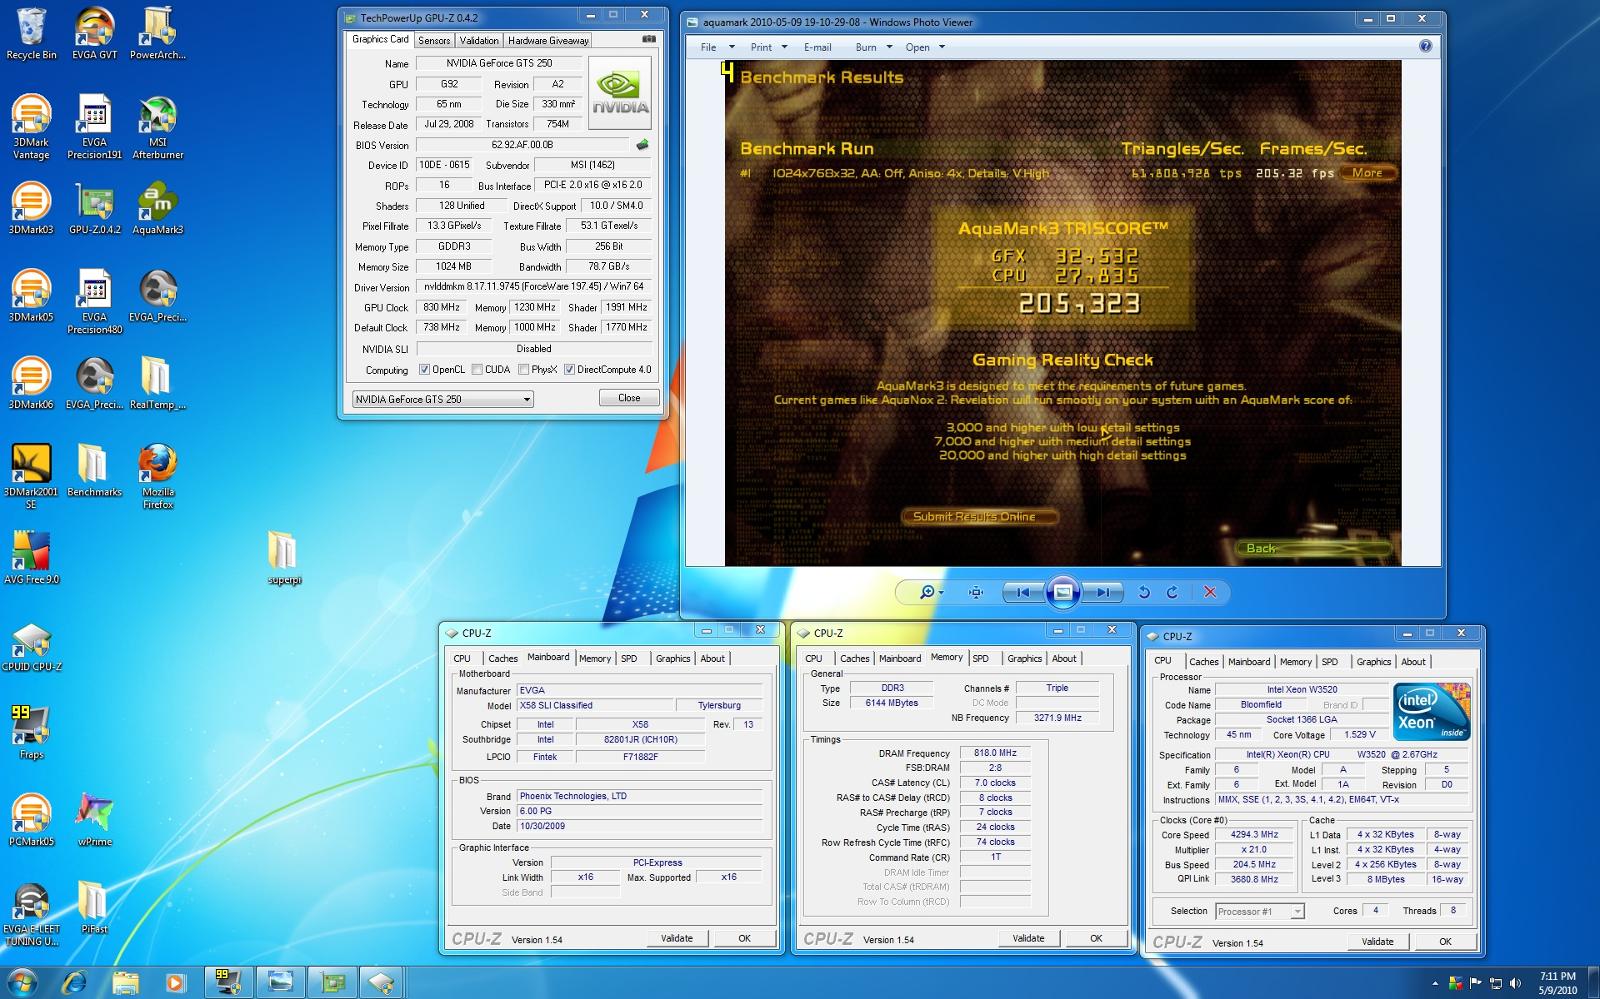1600x999 pixels.
Task: Launch the PCMark05 shortcut
Action: coord(31,819)
